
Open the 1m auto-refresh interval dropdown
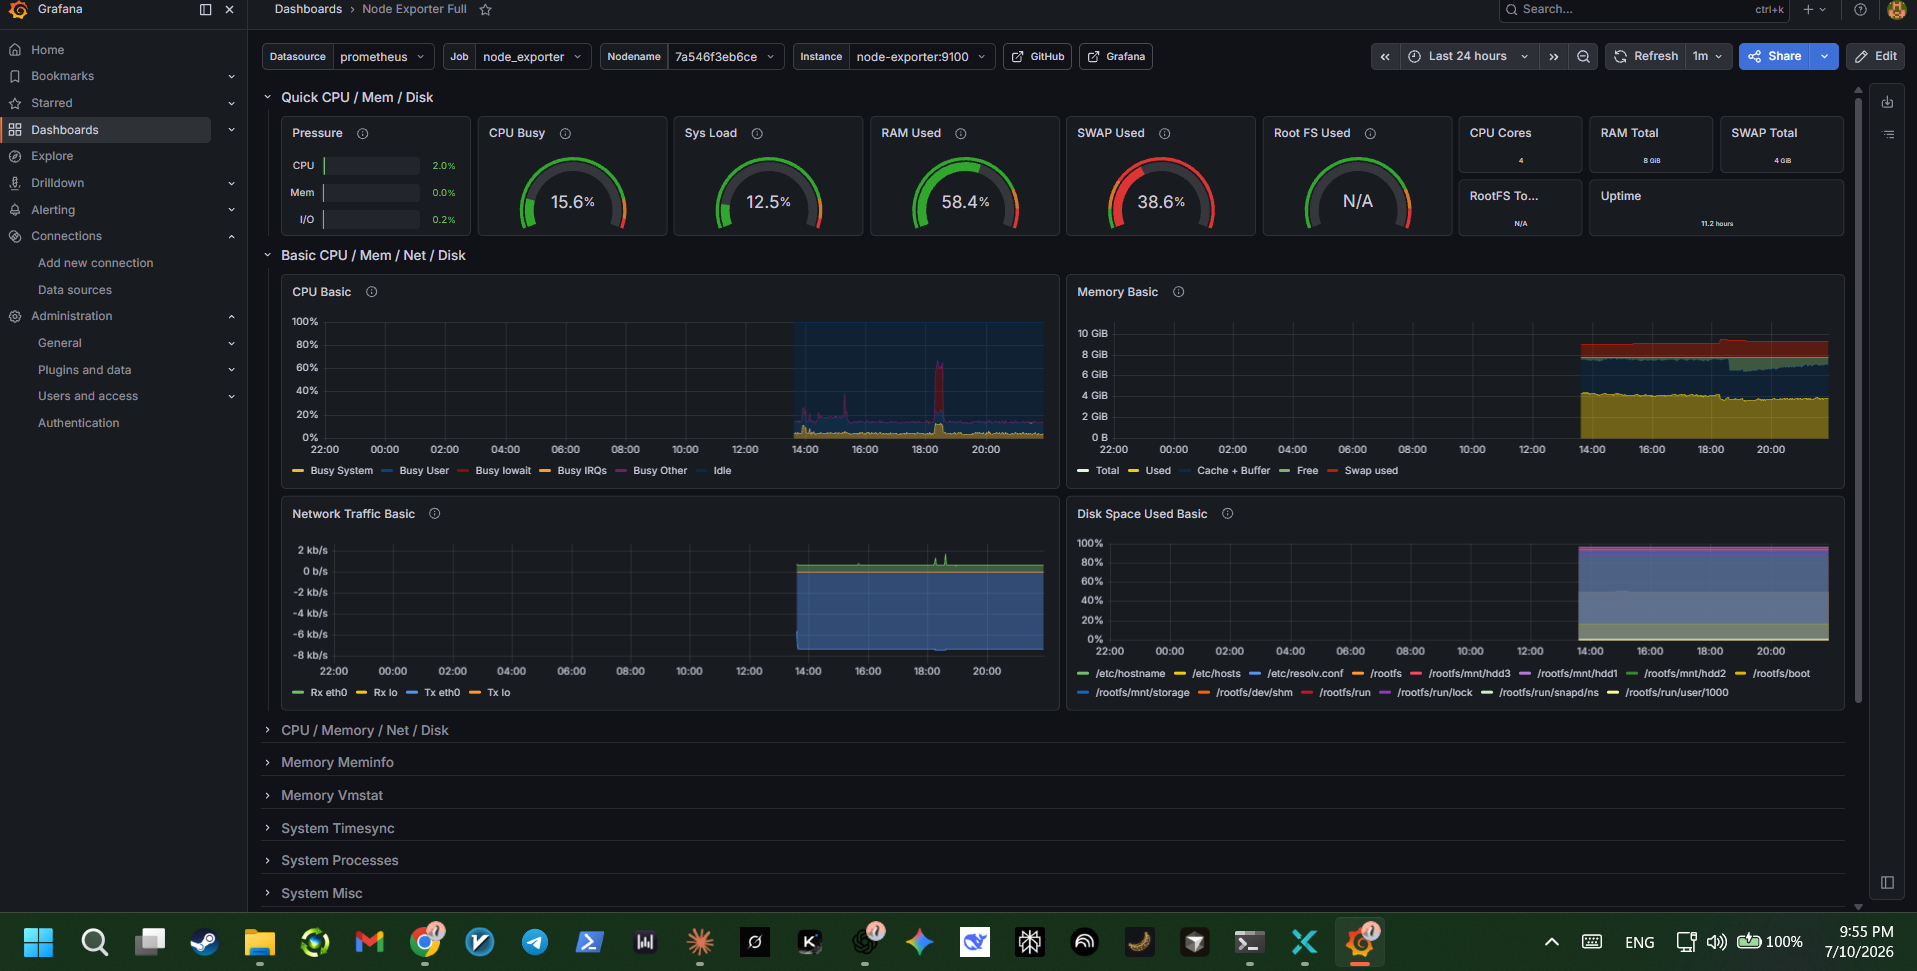point(1708,57)
